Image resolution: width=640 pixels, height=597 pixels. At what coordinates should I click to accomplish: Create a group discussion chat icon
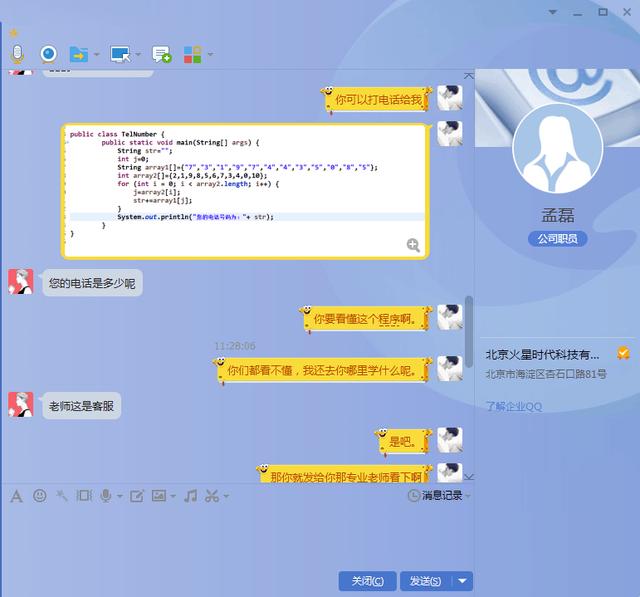coord(162,54)
